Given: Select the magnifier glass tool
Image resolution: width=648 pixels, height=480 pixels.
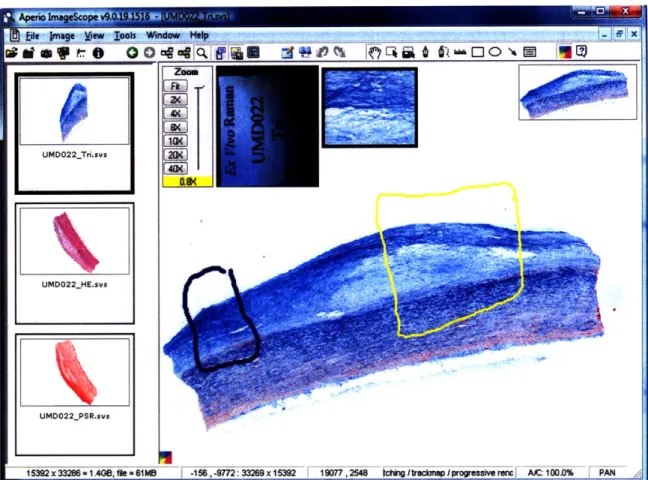Looking at the screenshot, I should 202,53.
